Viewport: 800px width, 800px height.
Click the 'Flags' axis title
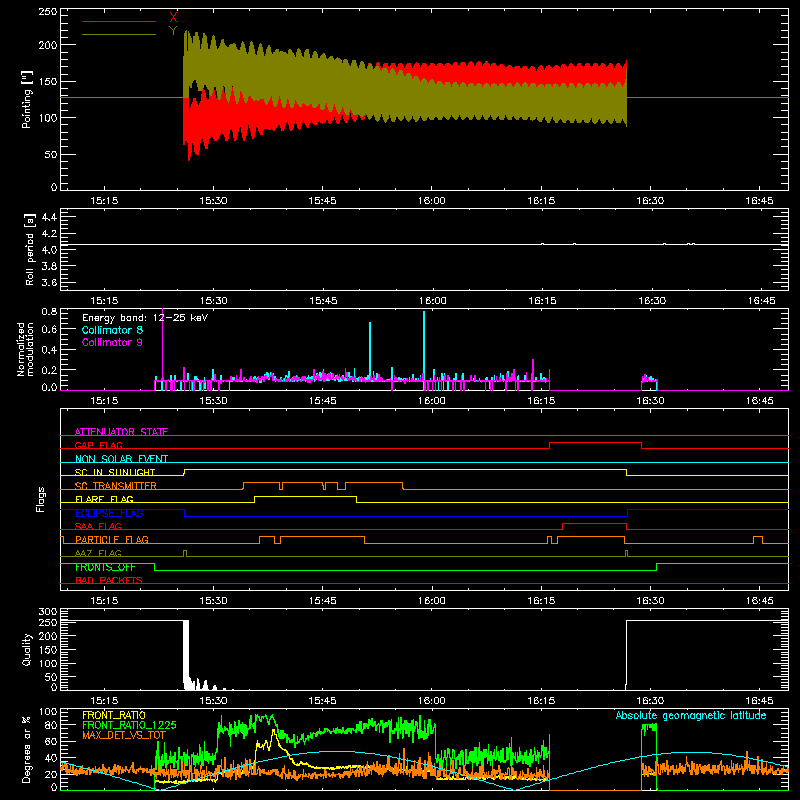click(41, 499)
